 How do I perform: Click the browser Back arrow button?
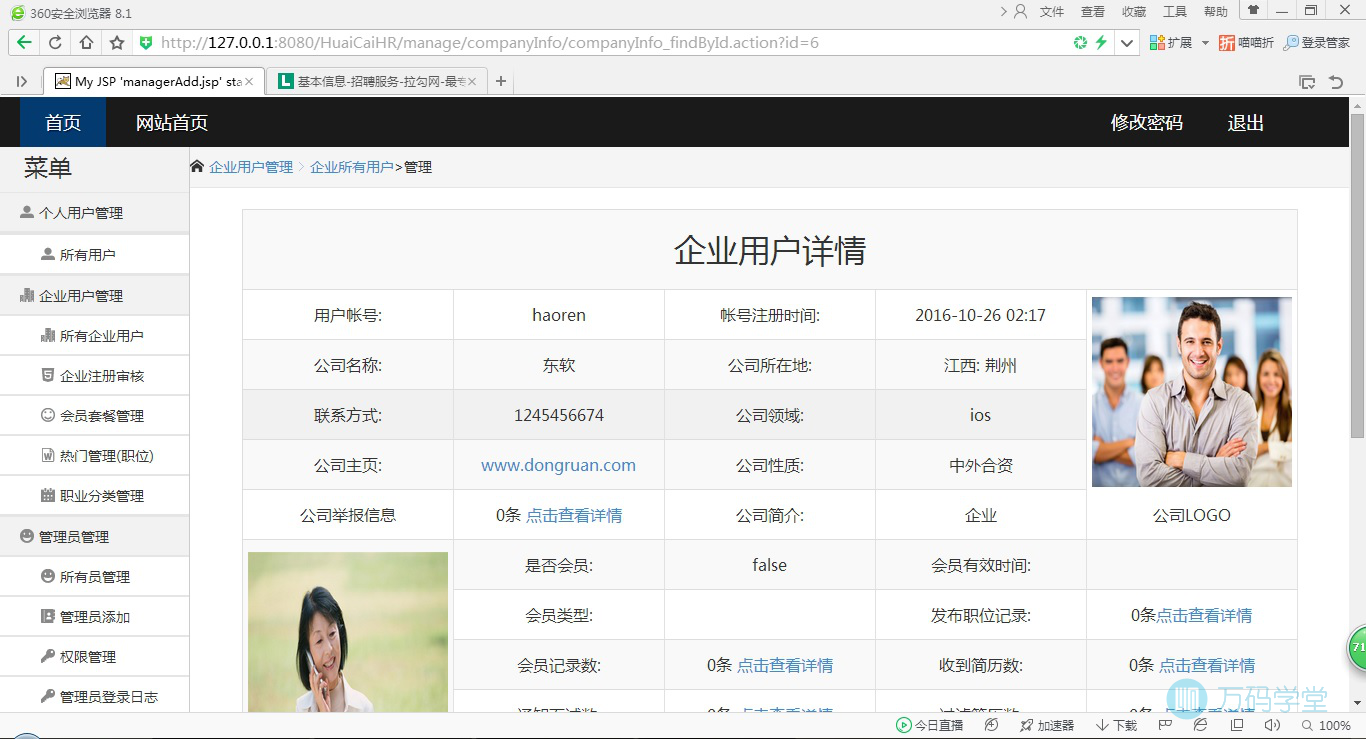point(24,43)
